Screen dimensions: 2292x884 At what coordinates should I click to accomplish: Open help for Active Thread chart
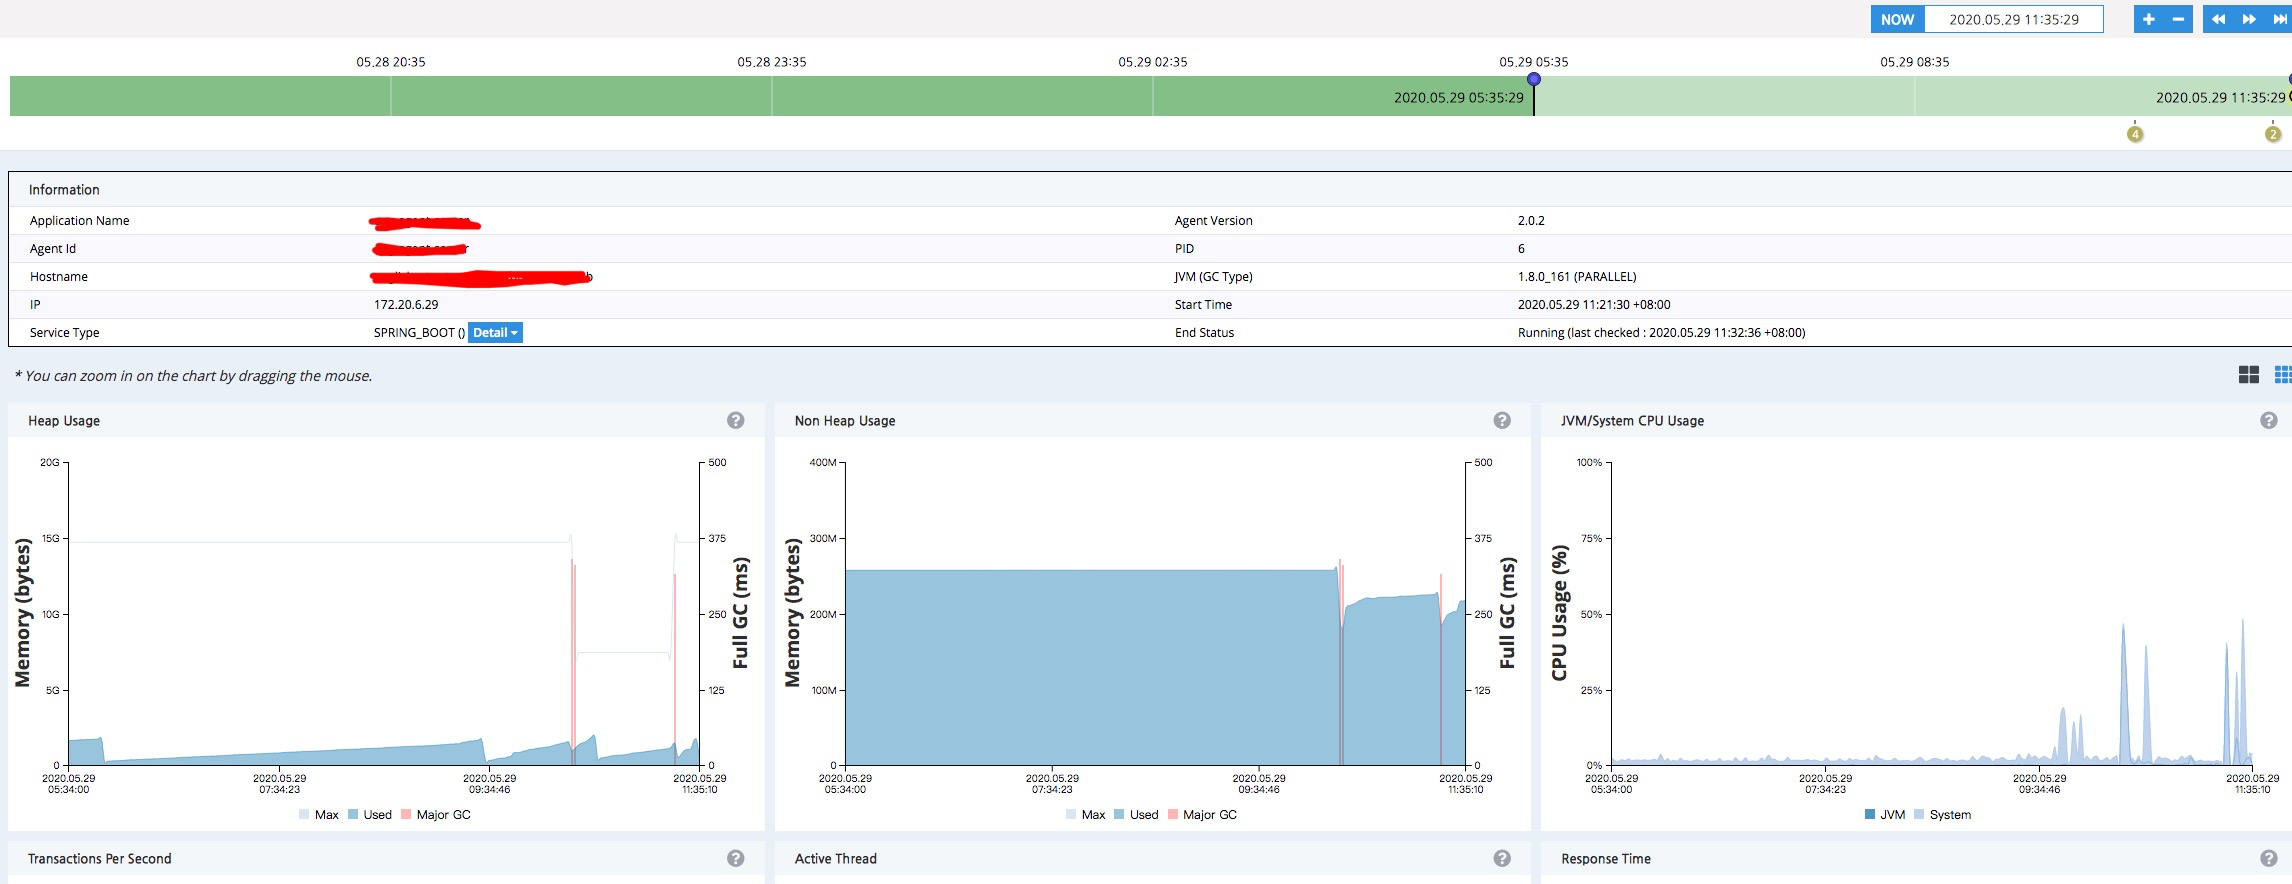pyautogui.click(x=1502, y=859)
